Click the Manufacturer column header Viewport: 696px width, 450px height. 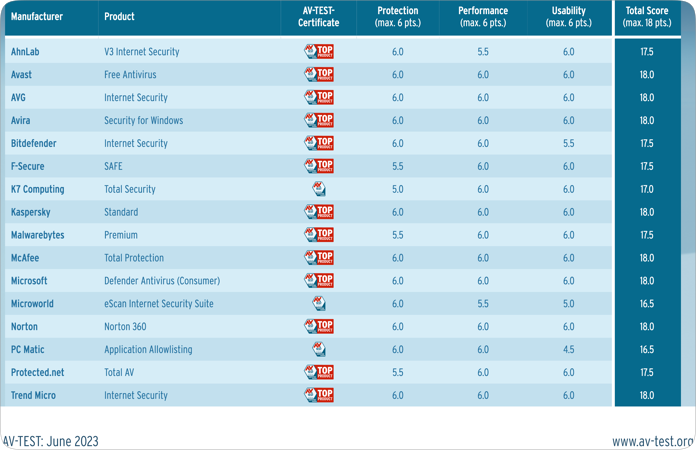pyautogui.click(x=37, y=17)
